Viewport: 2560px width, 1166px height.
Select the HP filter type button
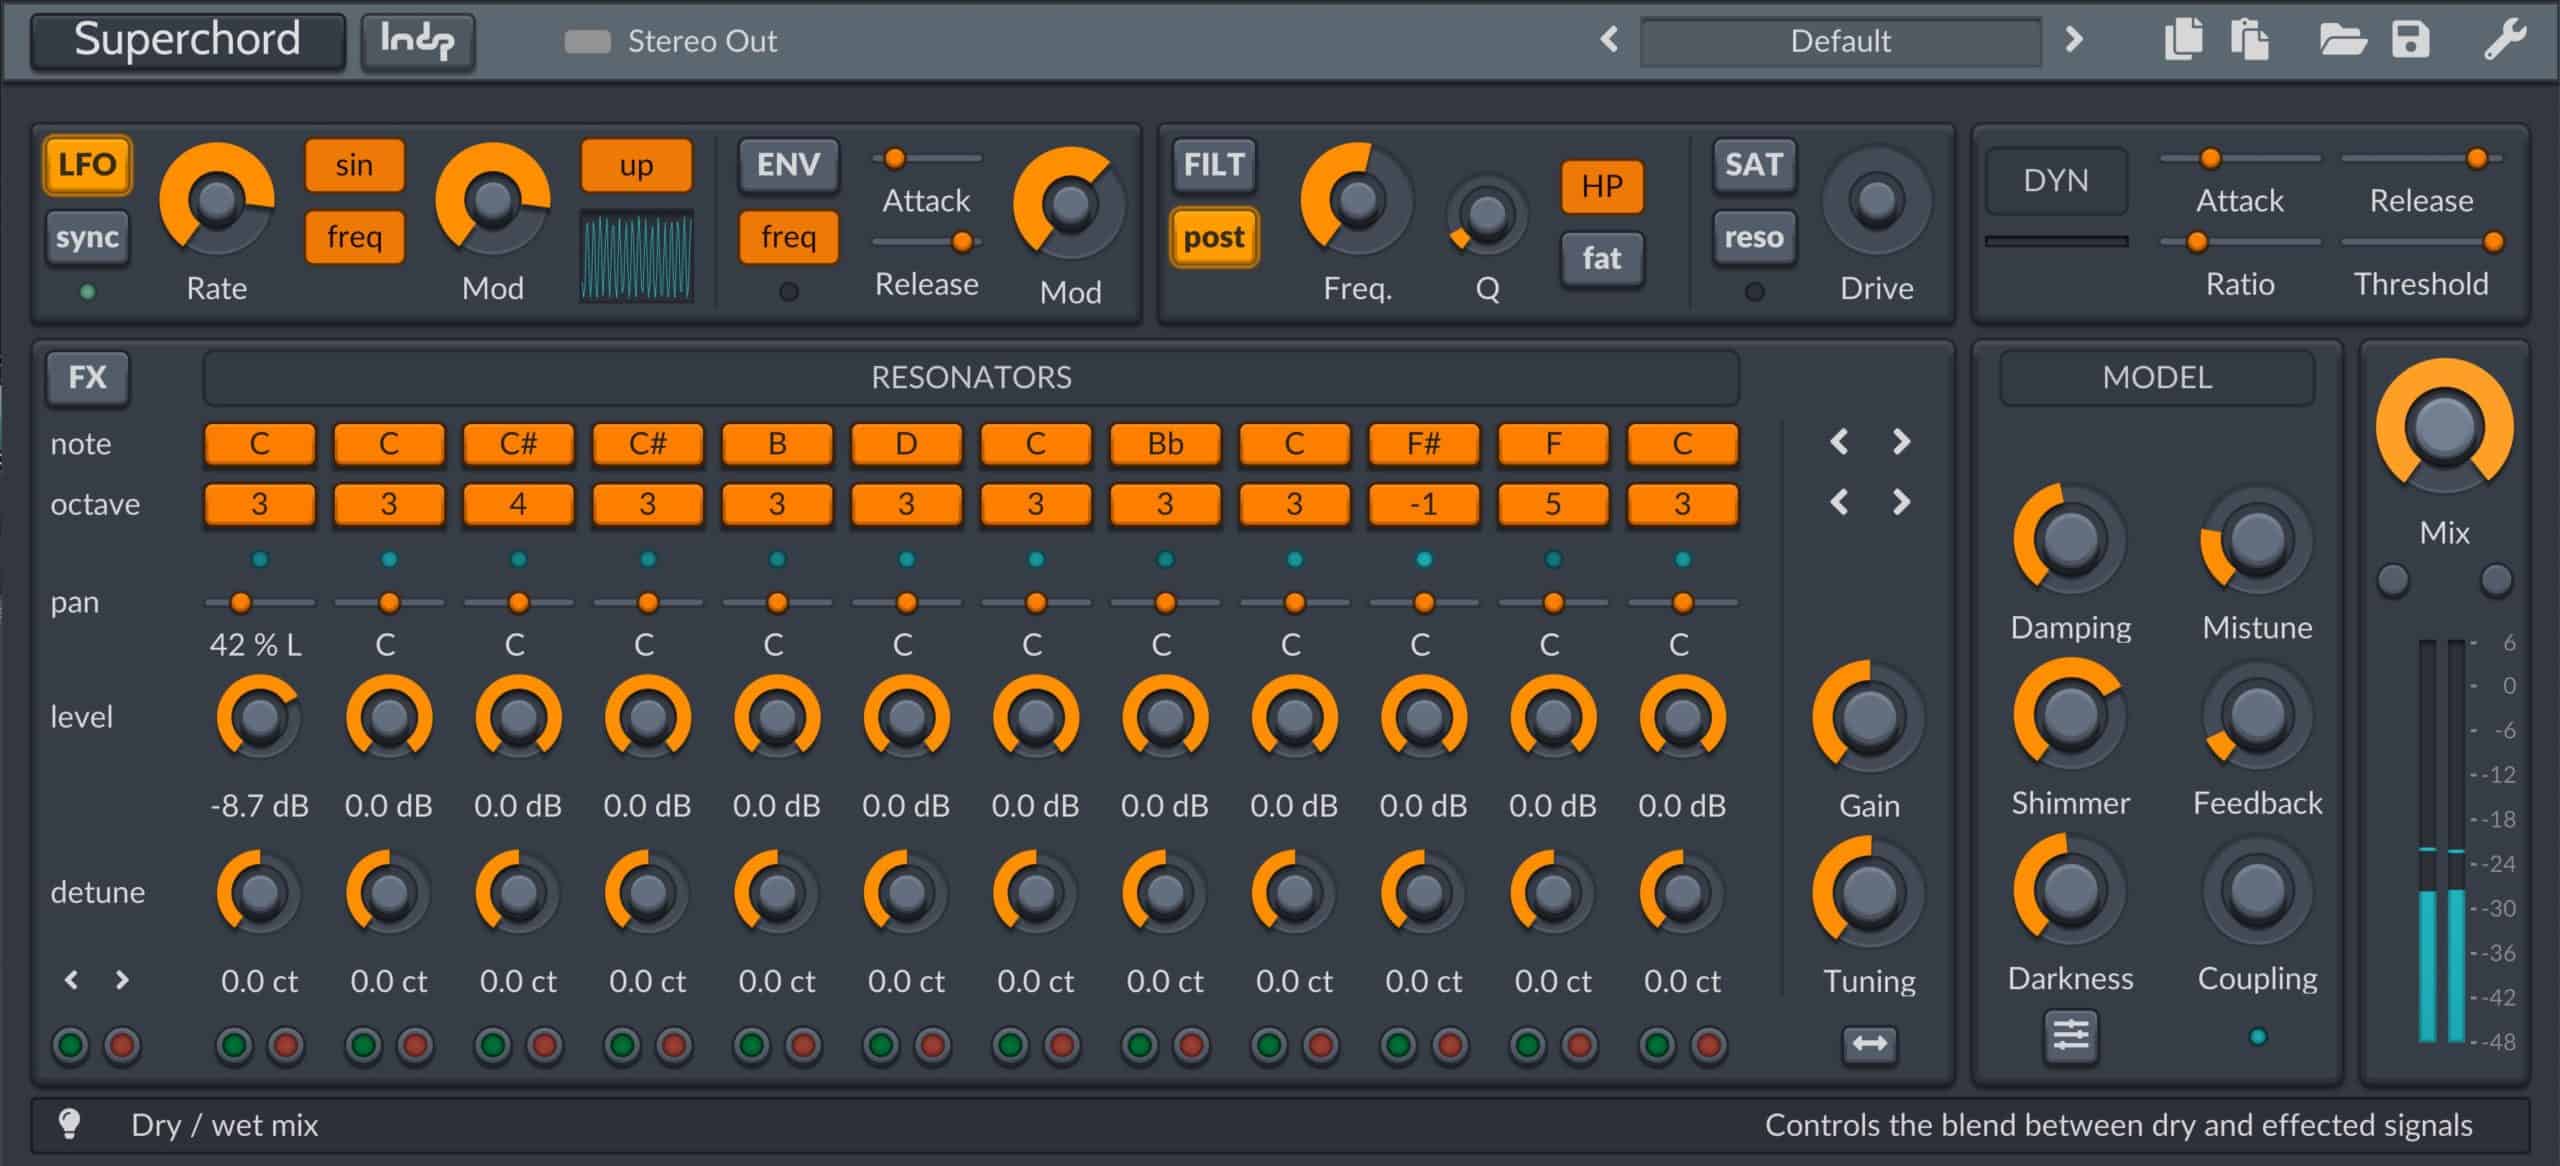coord(1601,185)
